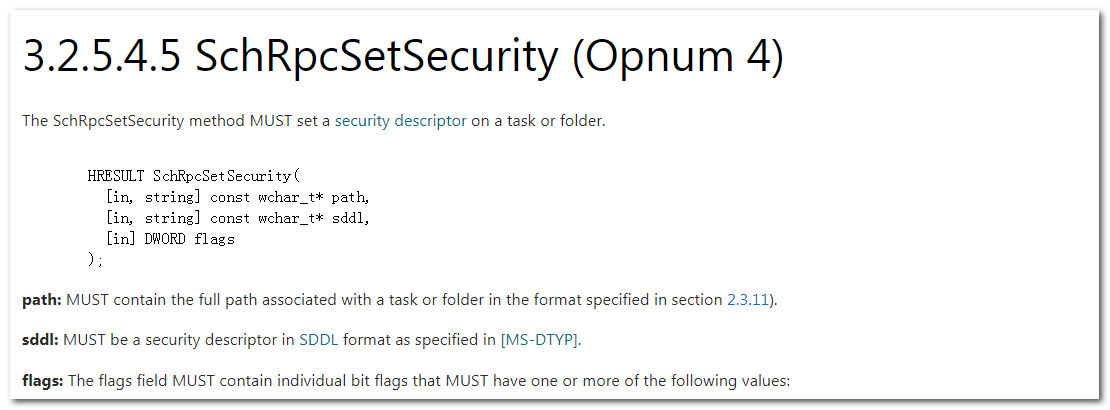Click the 3.2.5.4.5 SchRpcSetSecurity heading
Image resolution: width=1110 pixels, height=410 pixels.
pos(404,56)
